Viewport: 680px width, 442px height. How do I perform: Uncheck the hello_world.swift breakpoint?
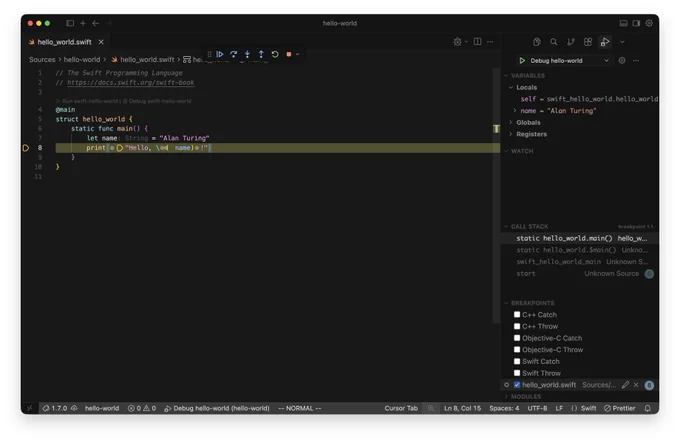pyautogui.click(x=517, y=385)
